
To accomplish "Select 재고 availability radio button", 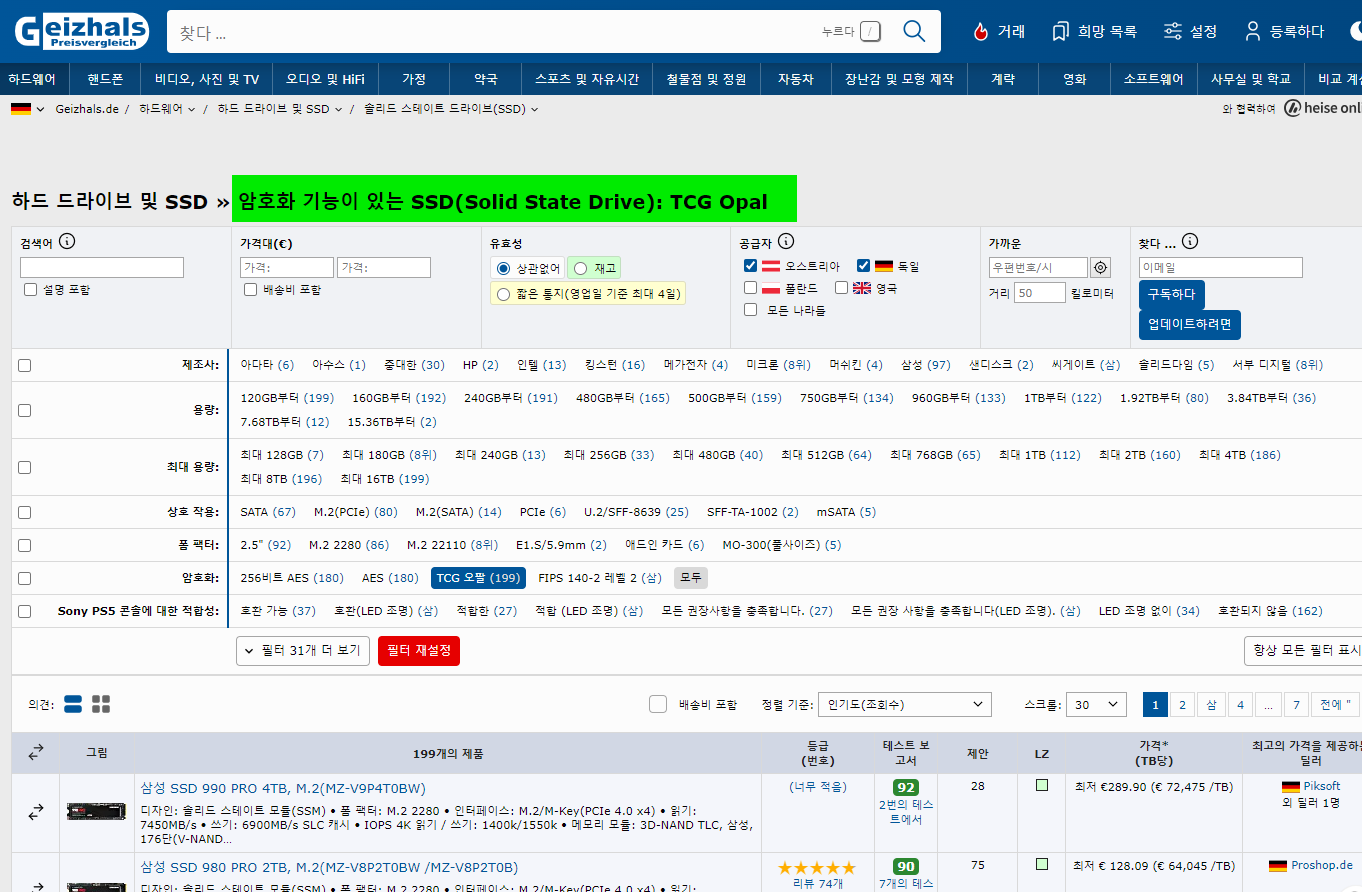I will click(580, 268).
